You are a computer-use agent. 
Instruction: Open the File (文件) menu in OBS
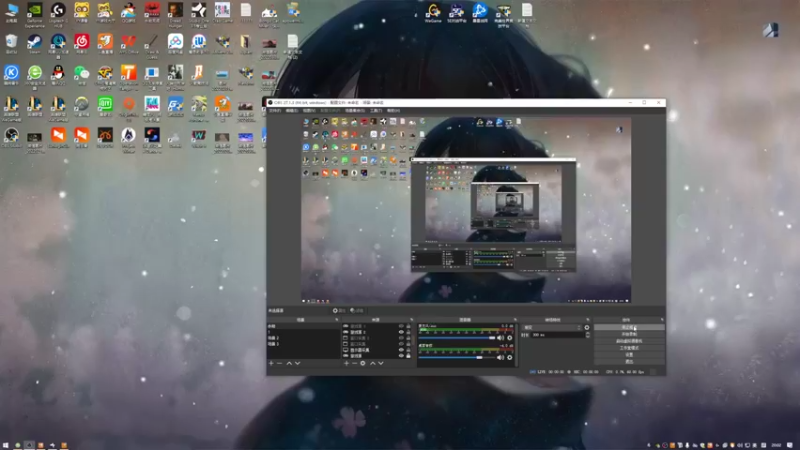coord(275,111)
